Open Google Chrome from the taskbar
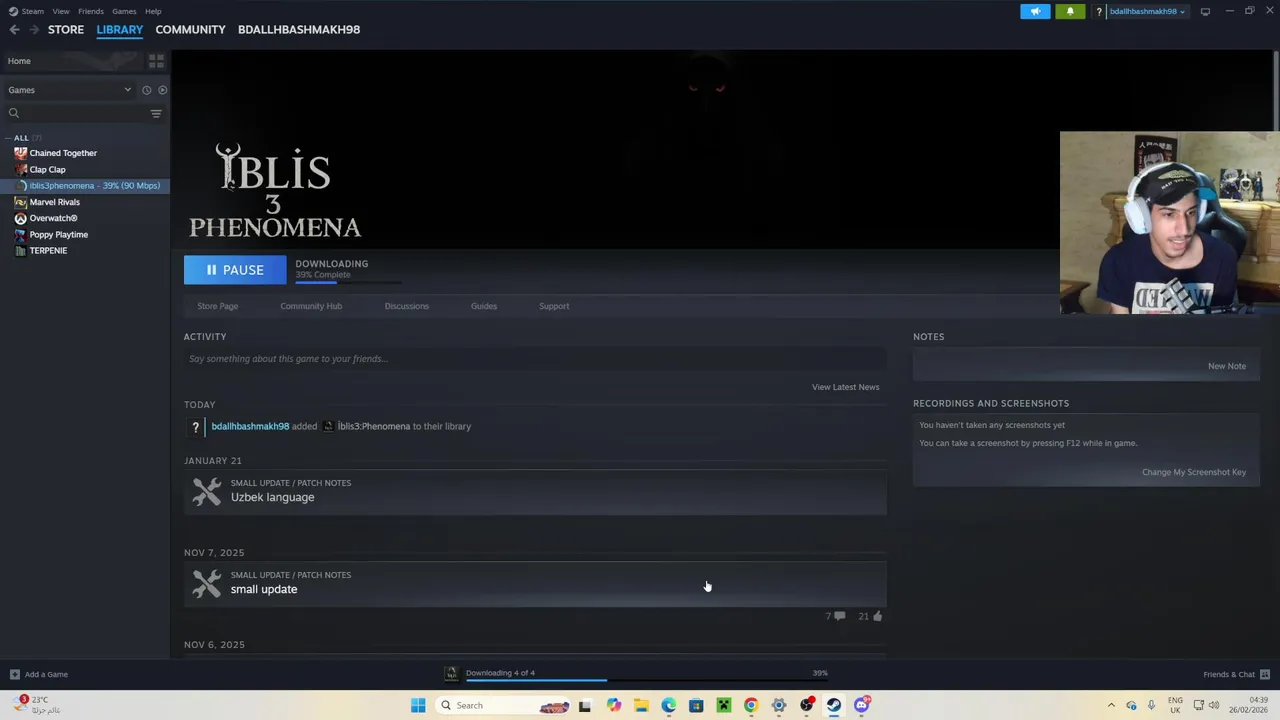Image resolution: width=1280 pixels, height=720 pixels. (751, 706)
